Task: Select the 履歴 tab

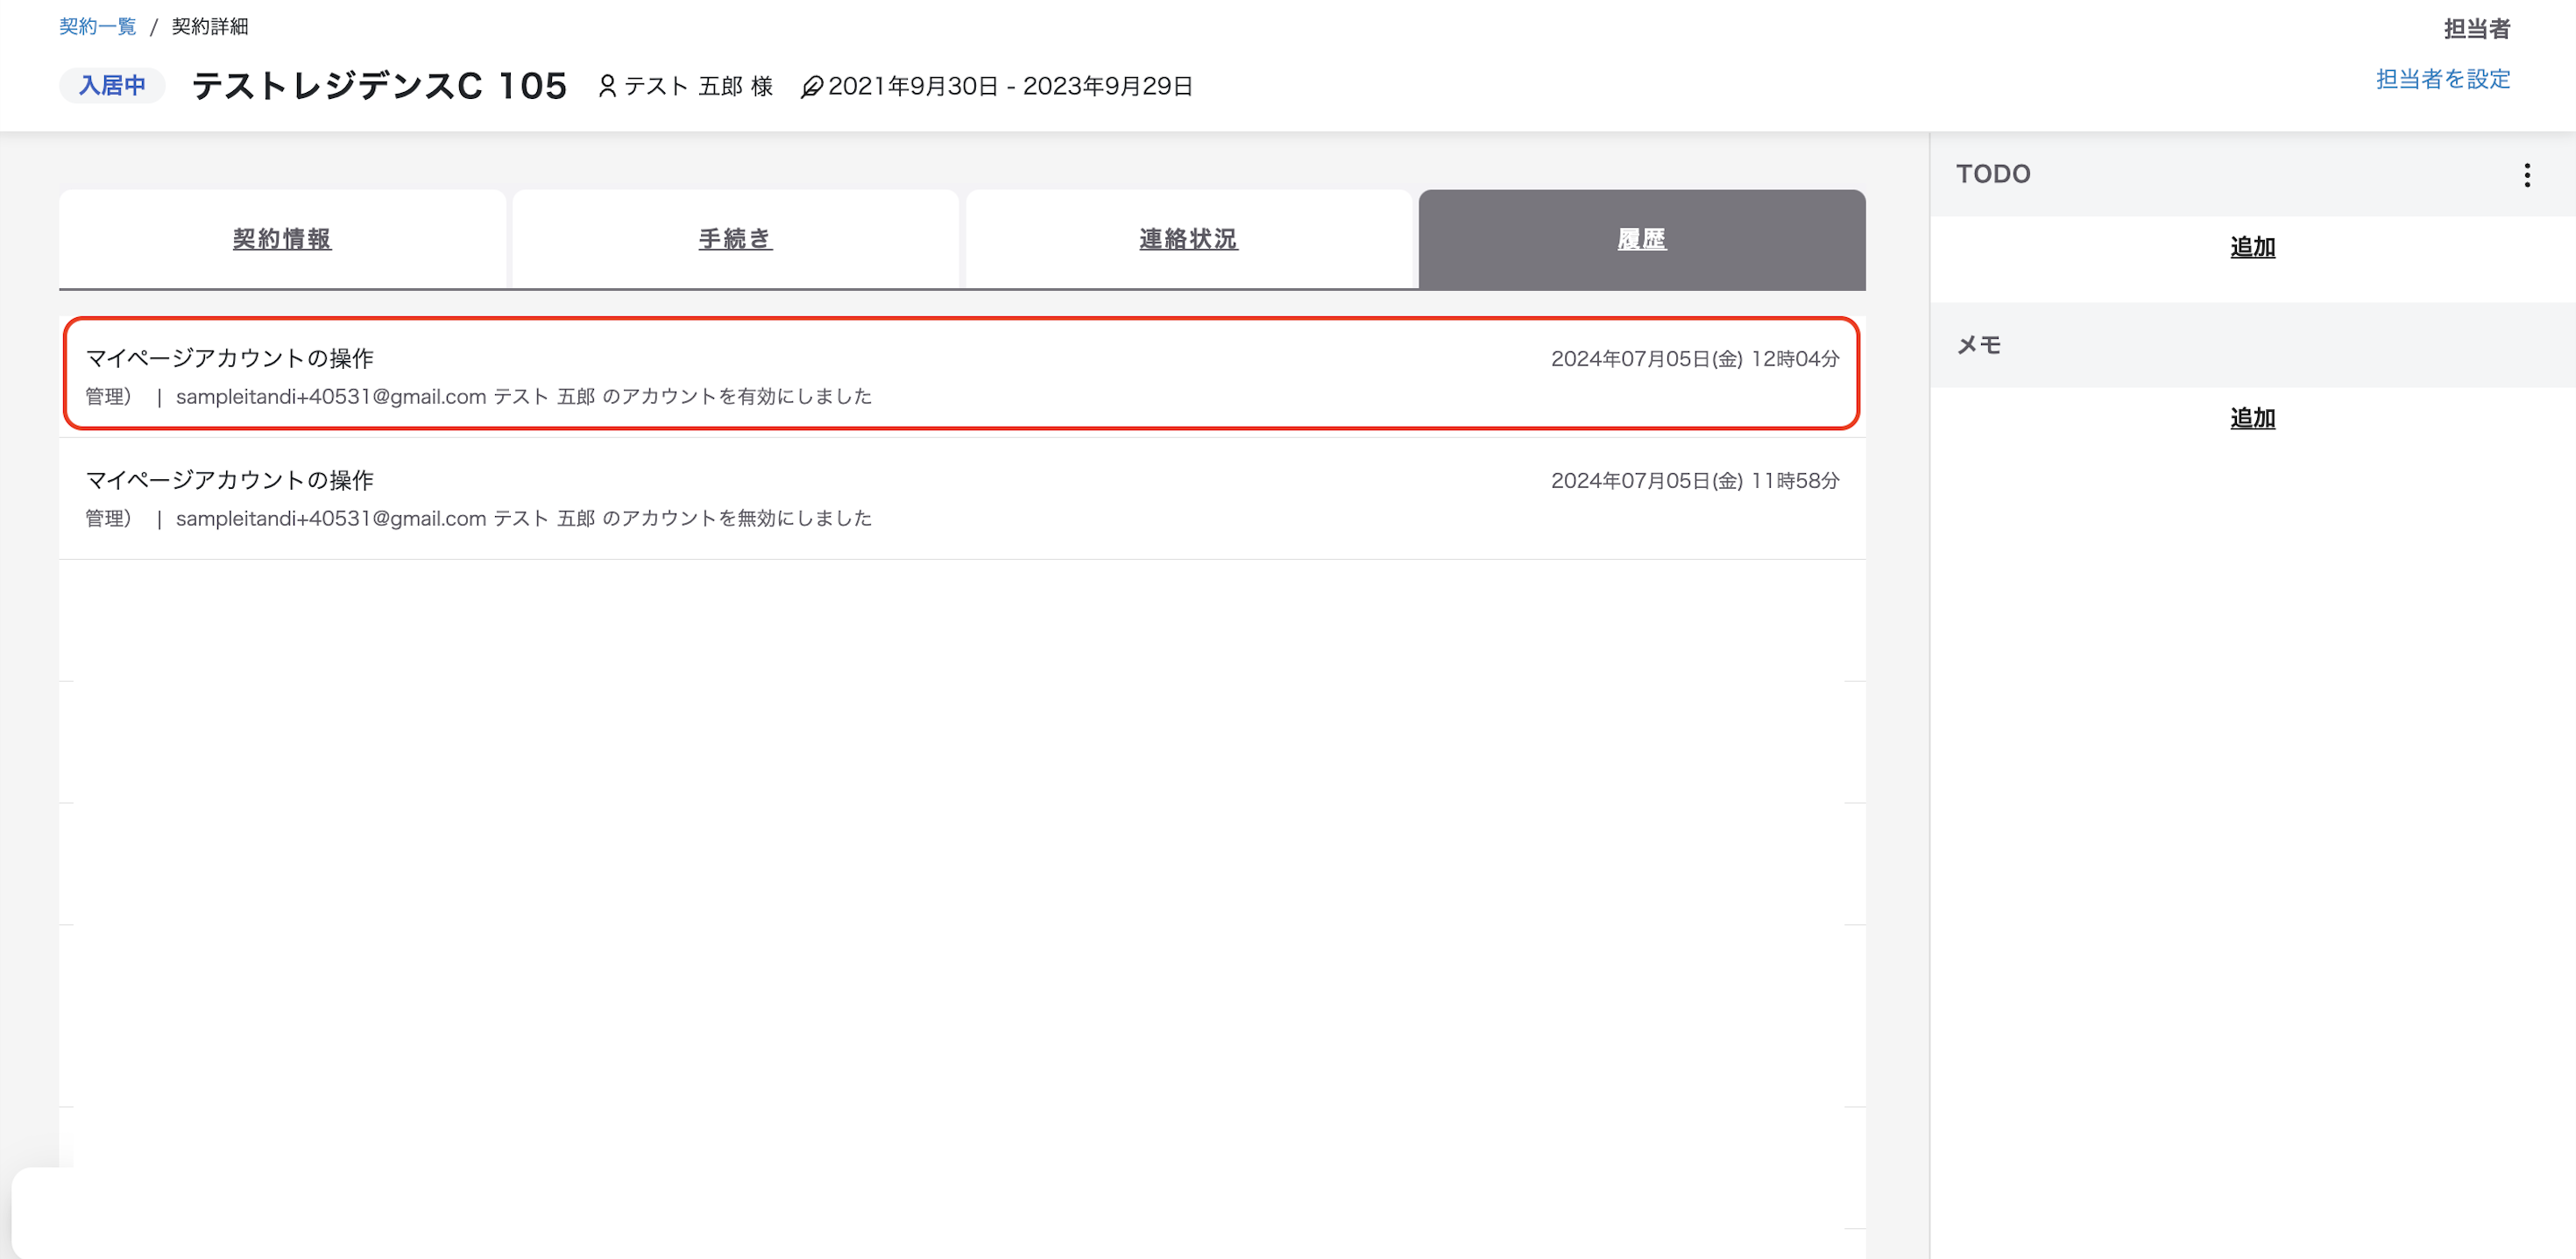Action: [x=1642, y=239]
